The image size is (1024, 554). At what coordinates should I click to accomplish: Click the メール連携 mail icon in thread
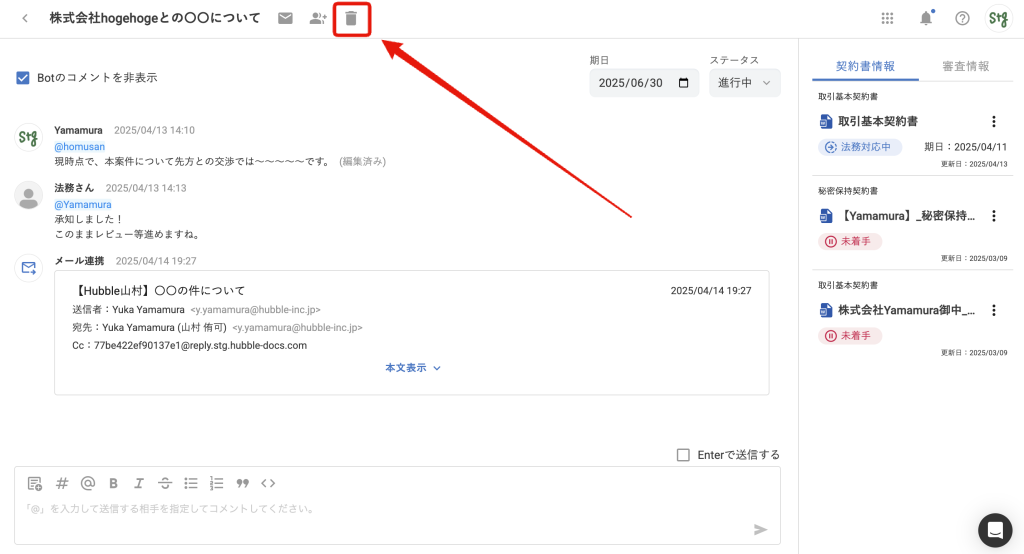click(29, 268)
